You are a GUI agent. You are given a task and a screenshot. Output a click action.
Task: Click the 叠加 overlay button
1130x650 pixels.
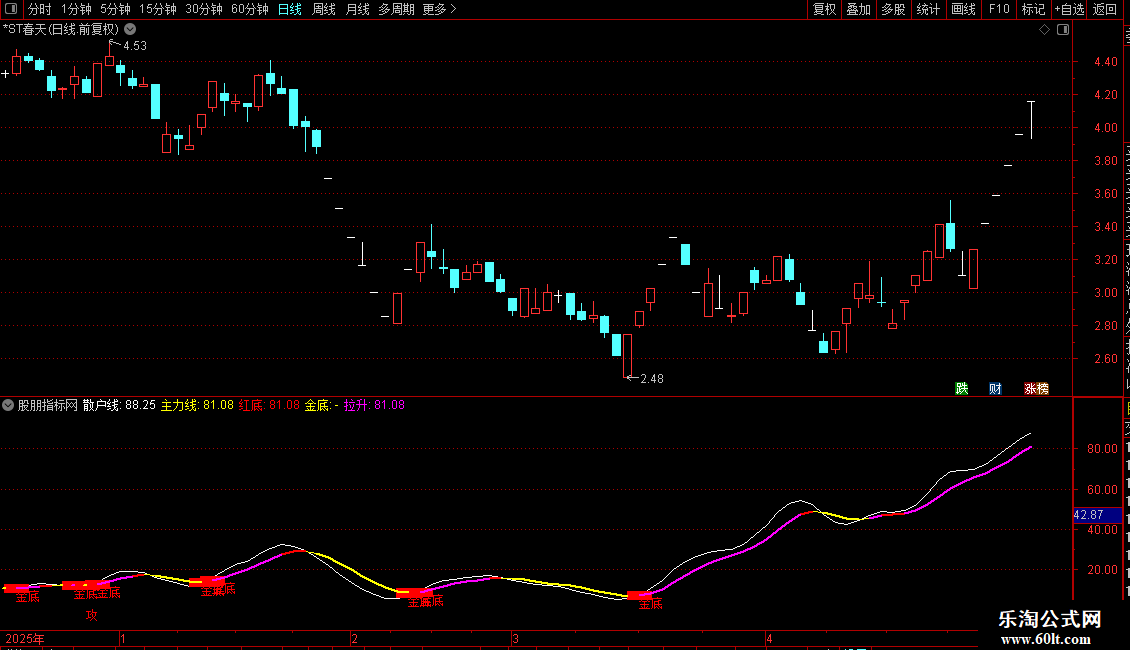coord(859,9)
